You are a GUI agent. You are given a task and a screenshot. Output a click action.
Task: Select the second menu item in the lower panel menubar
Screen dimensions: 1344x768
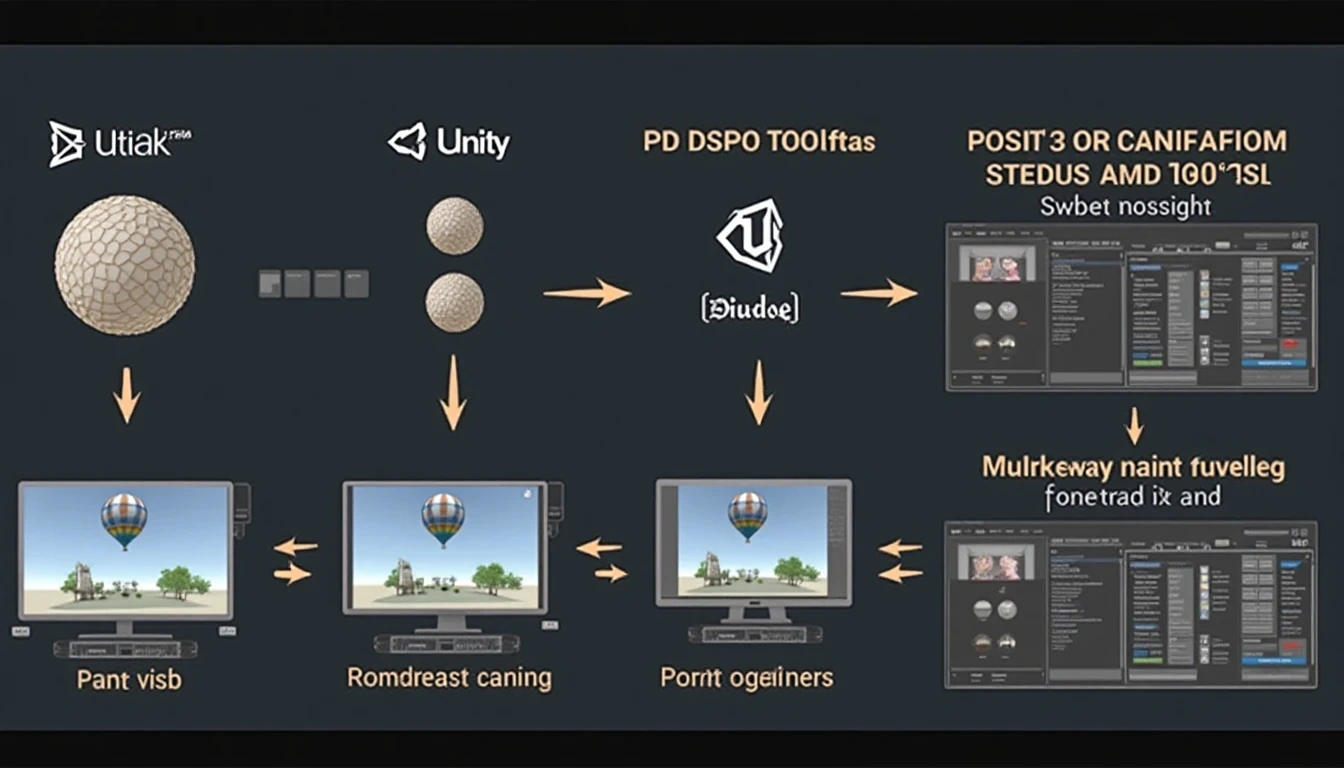[967, 531]
